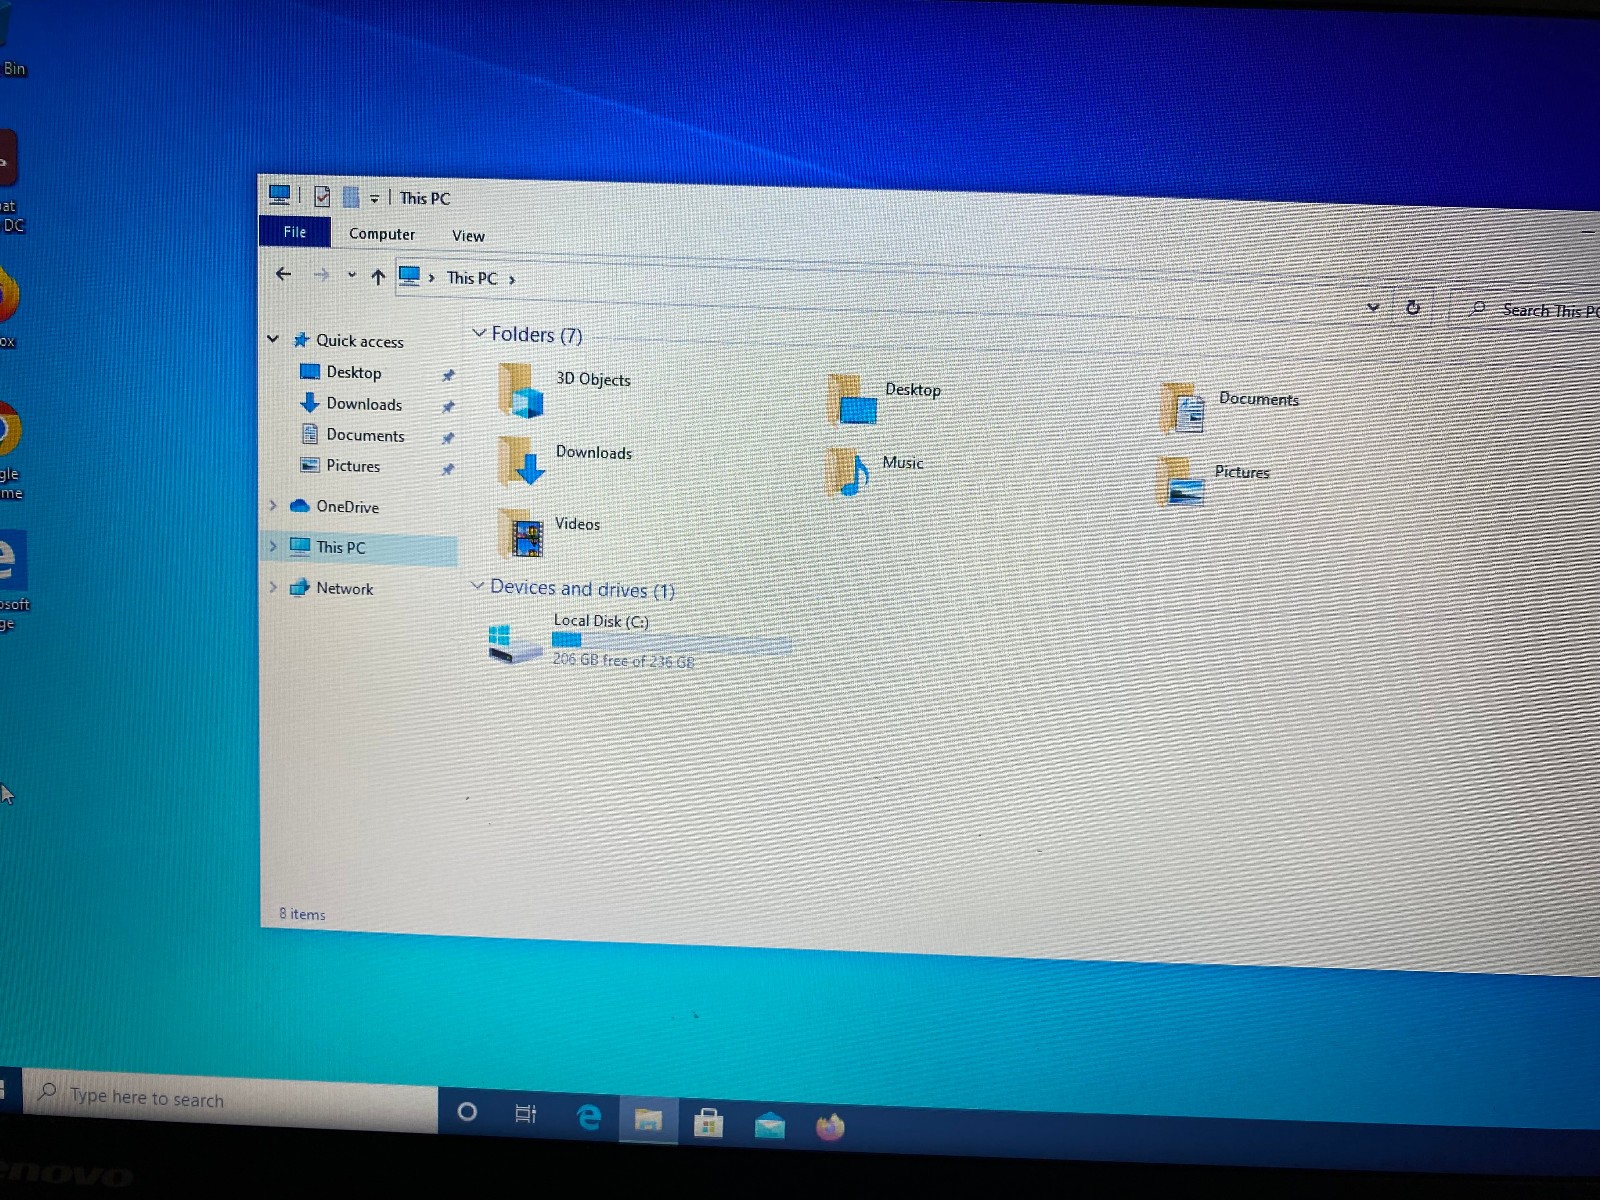This screenshot has width=1600, height=1200.
Task: Expand the Network tree node
Action: pos(273,587)
